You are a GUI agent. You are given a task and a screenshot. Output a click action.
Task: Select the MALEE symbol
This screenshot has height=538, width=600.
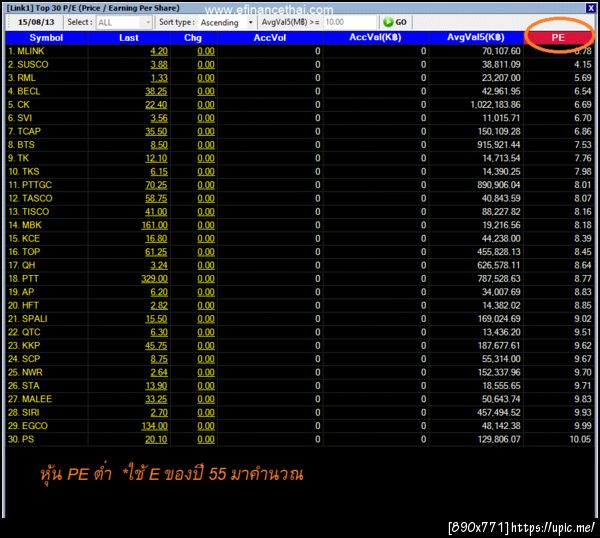pos(37,399)
